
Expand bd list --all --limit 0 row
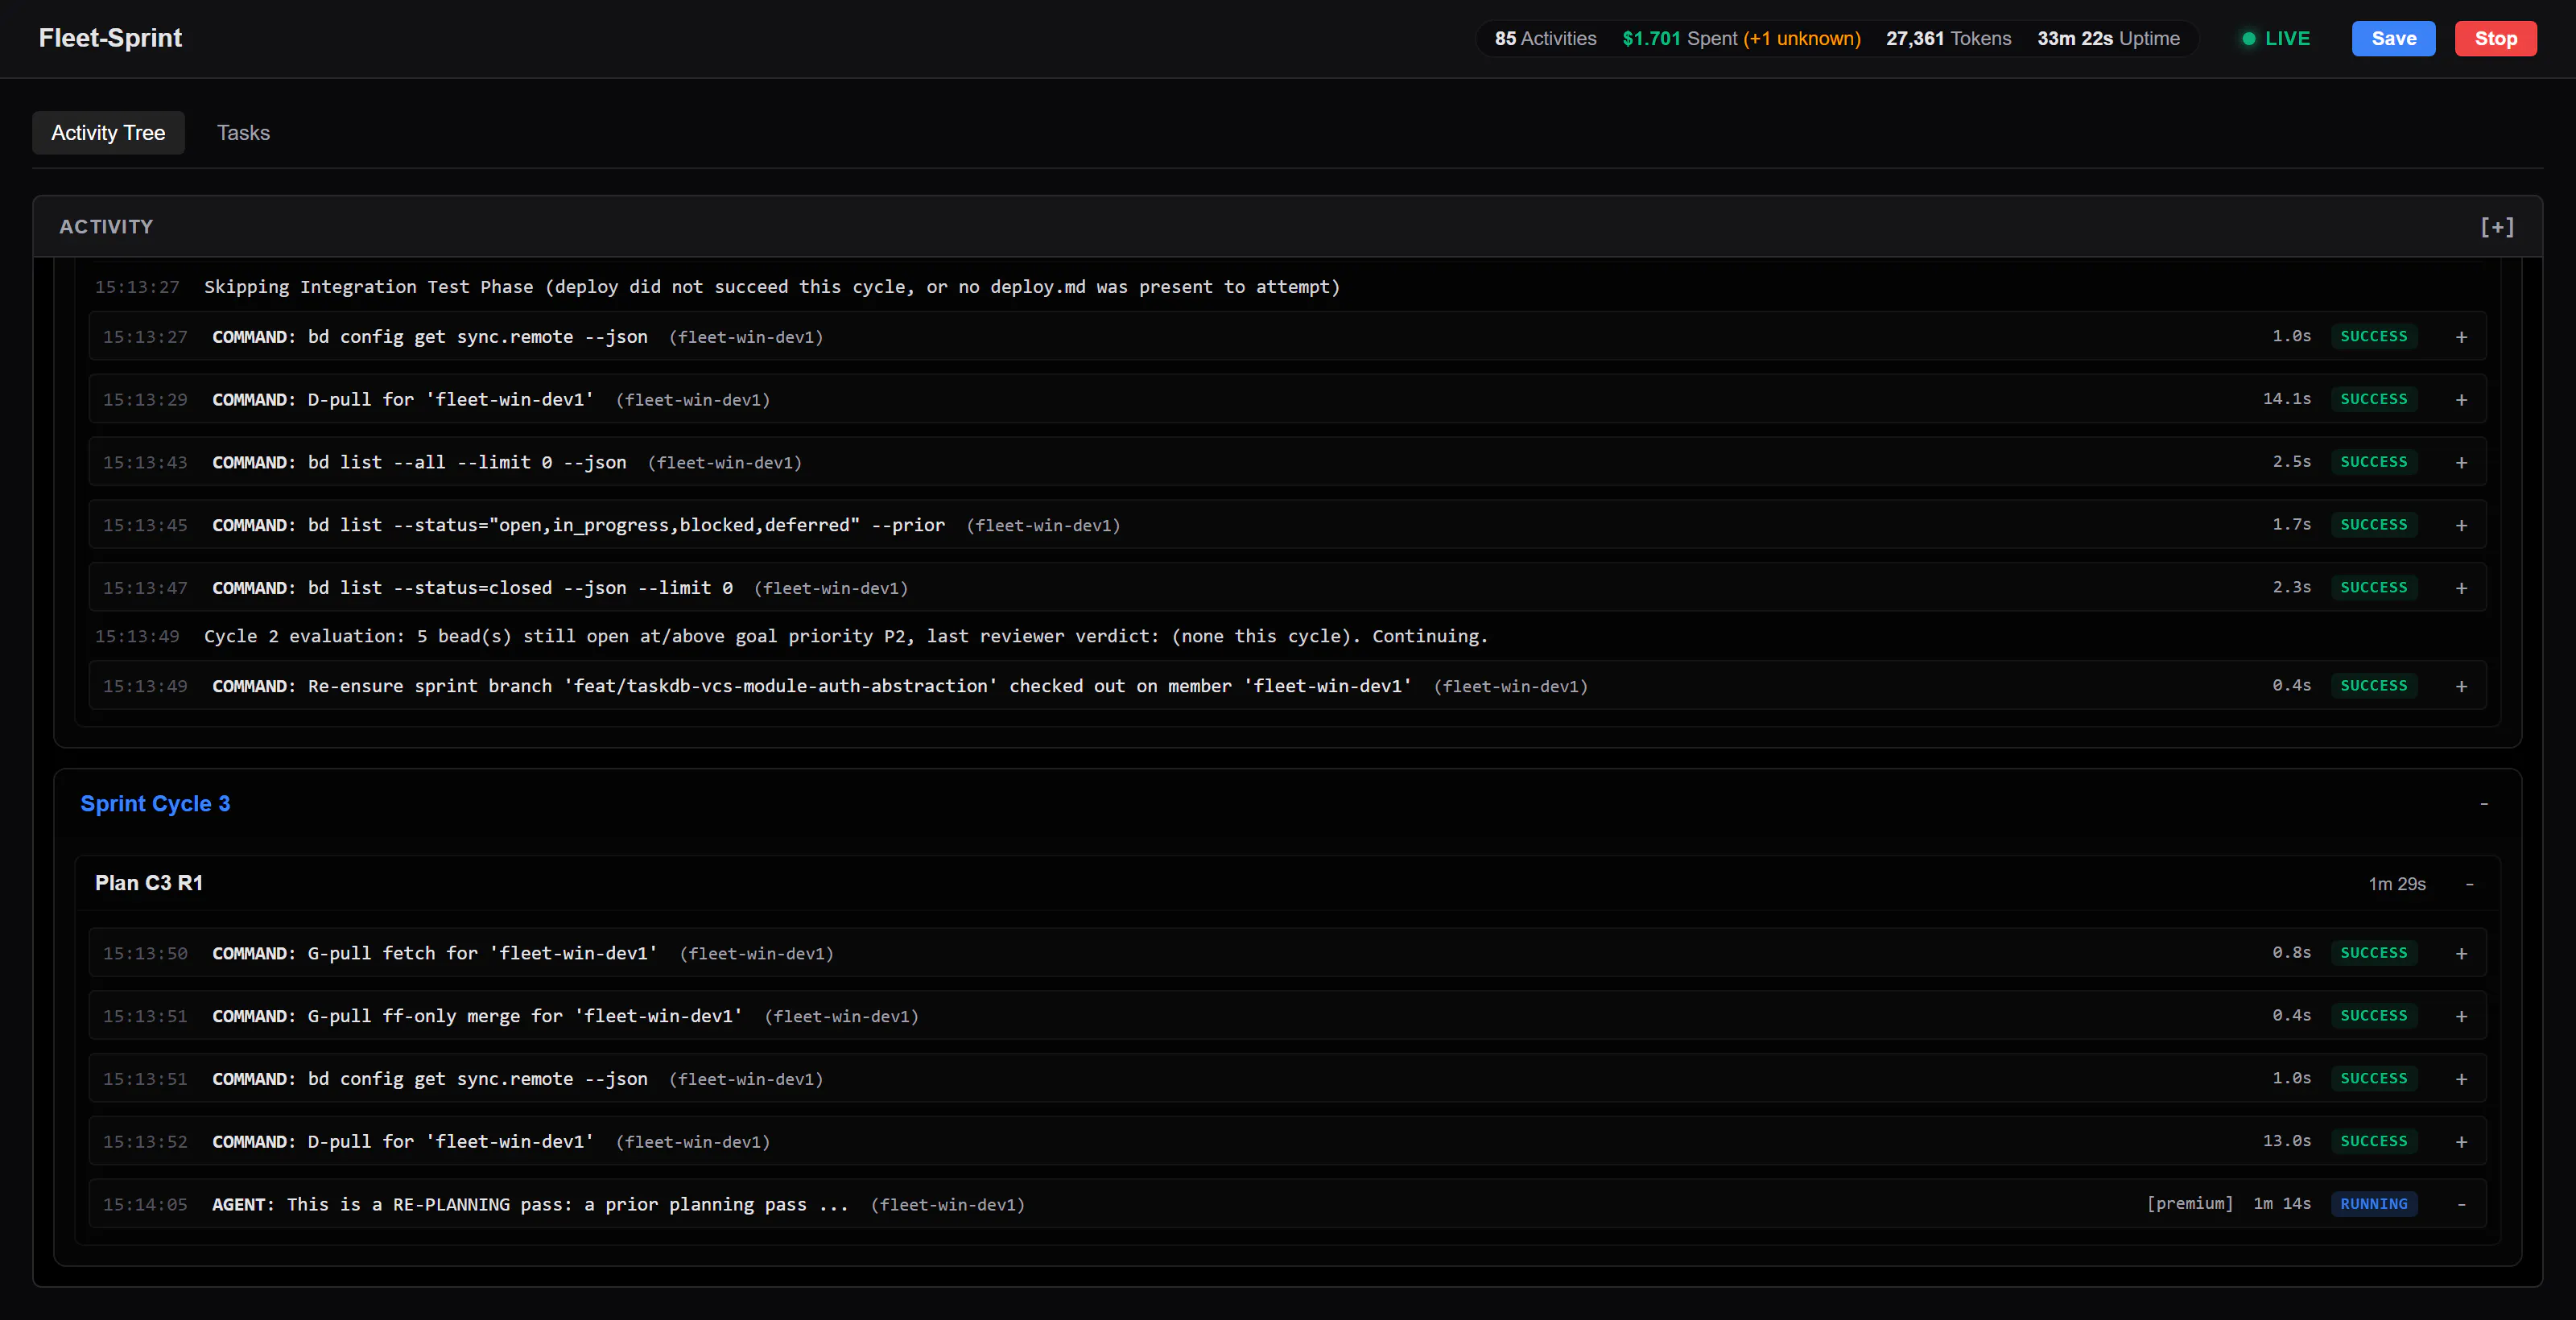point(2461,463)
